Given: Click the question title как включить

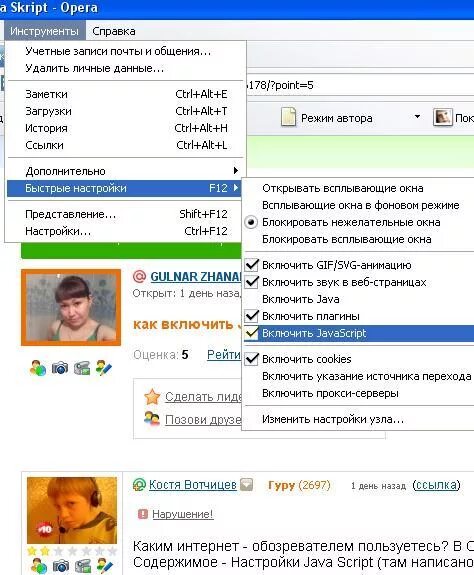Looking at the screenshot, I should point(187,325).
